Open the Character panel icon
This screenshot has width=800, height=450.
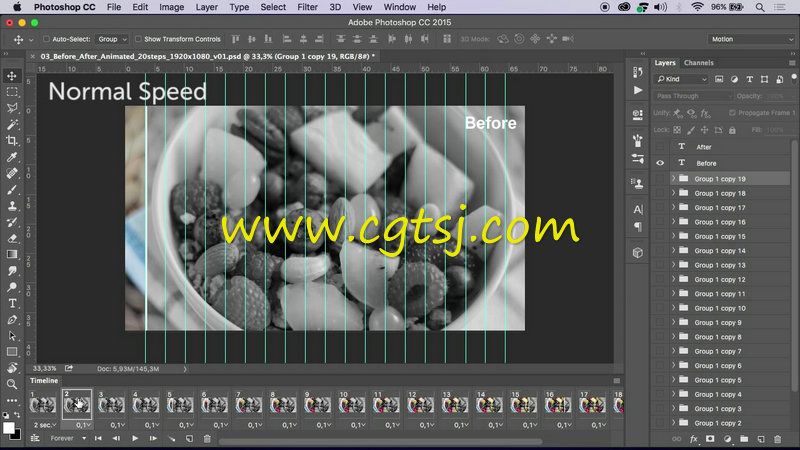coord(638,209)
